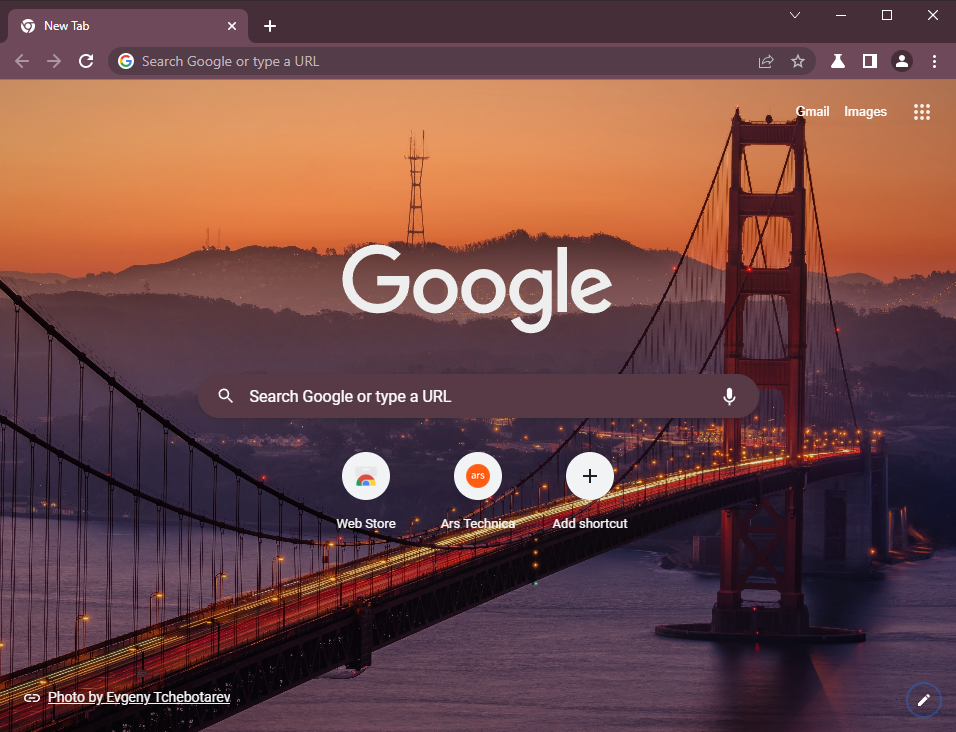Open Chrome's three-dot menu
The image size is (956, 732).
coord(934,61)
